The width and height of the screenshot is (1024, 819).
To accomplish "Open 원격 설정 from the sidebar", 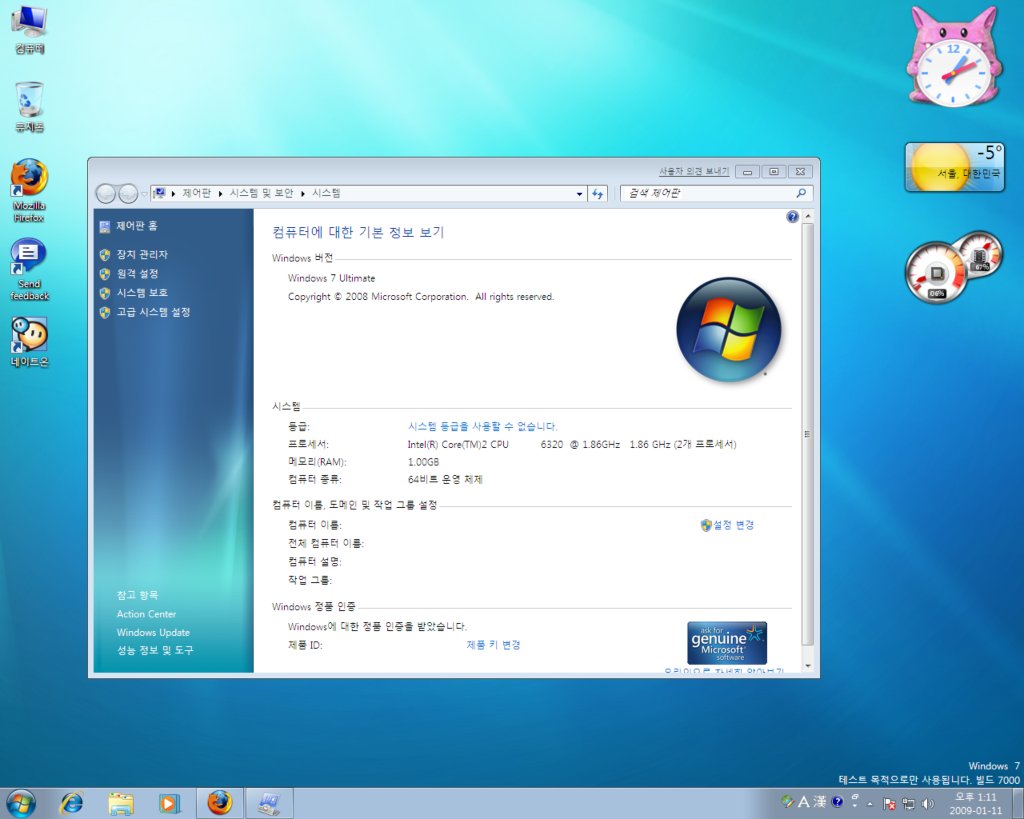I will click(137, 274).
